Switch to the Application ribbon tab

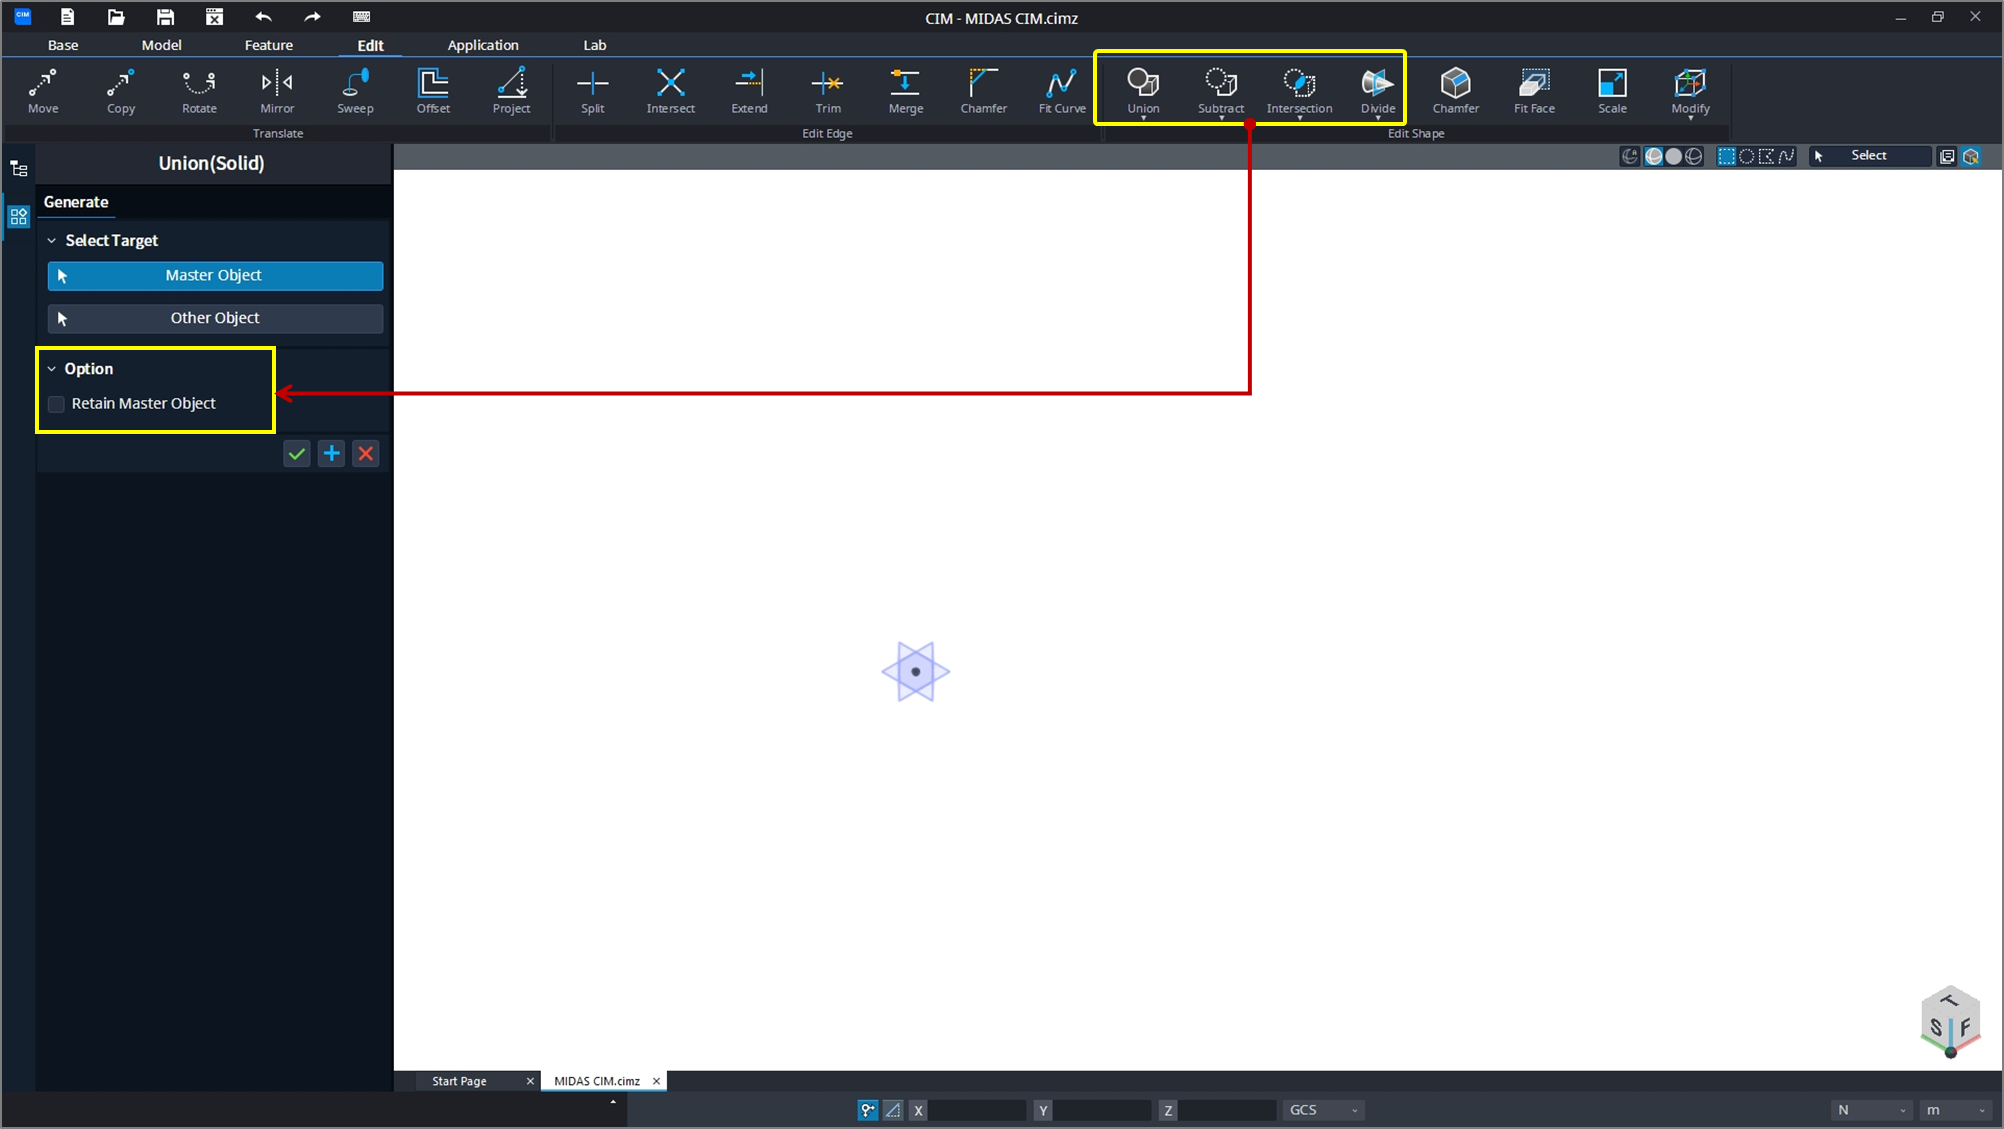coord(483,45)
